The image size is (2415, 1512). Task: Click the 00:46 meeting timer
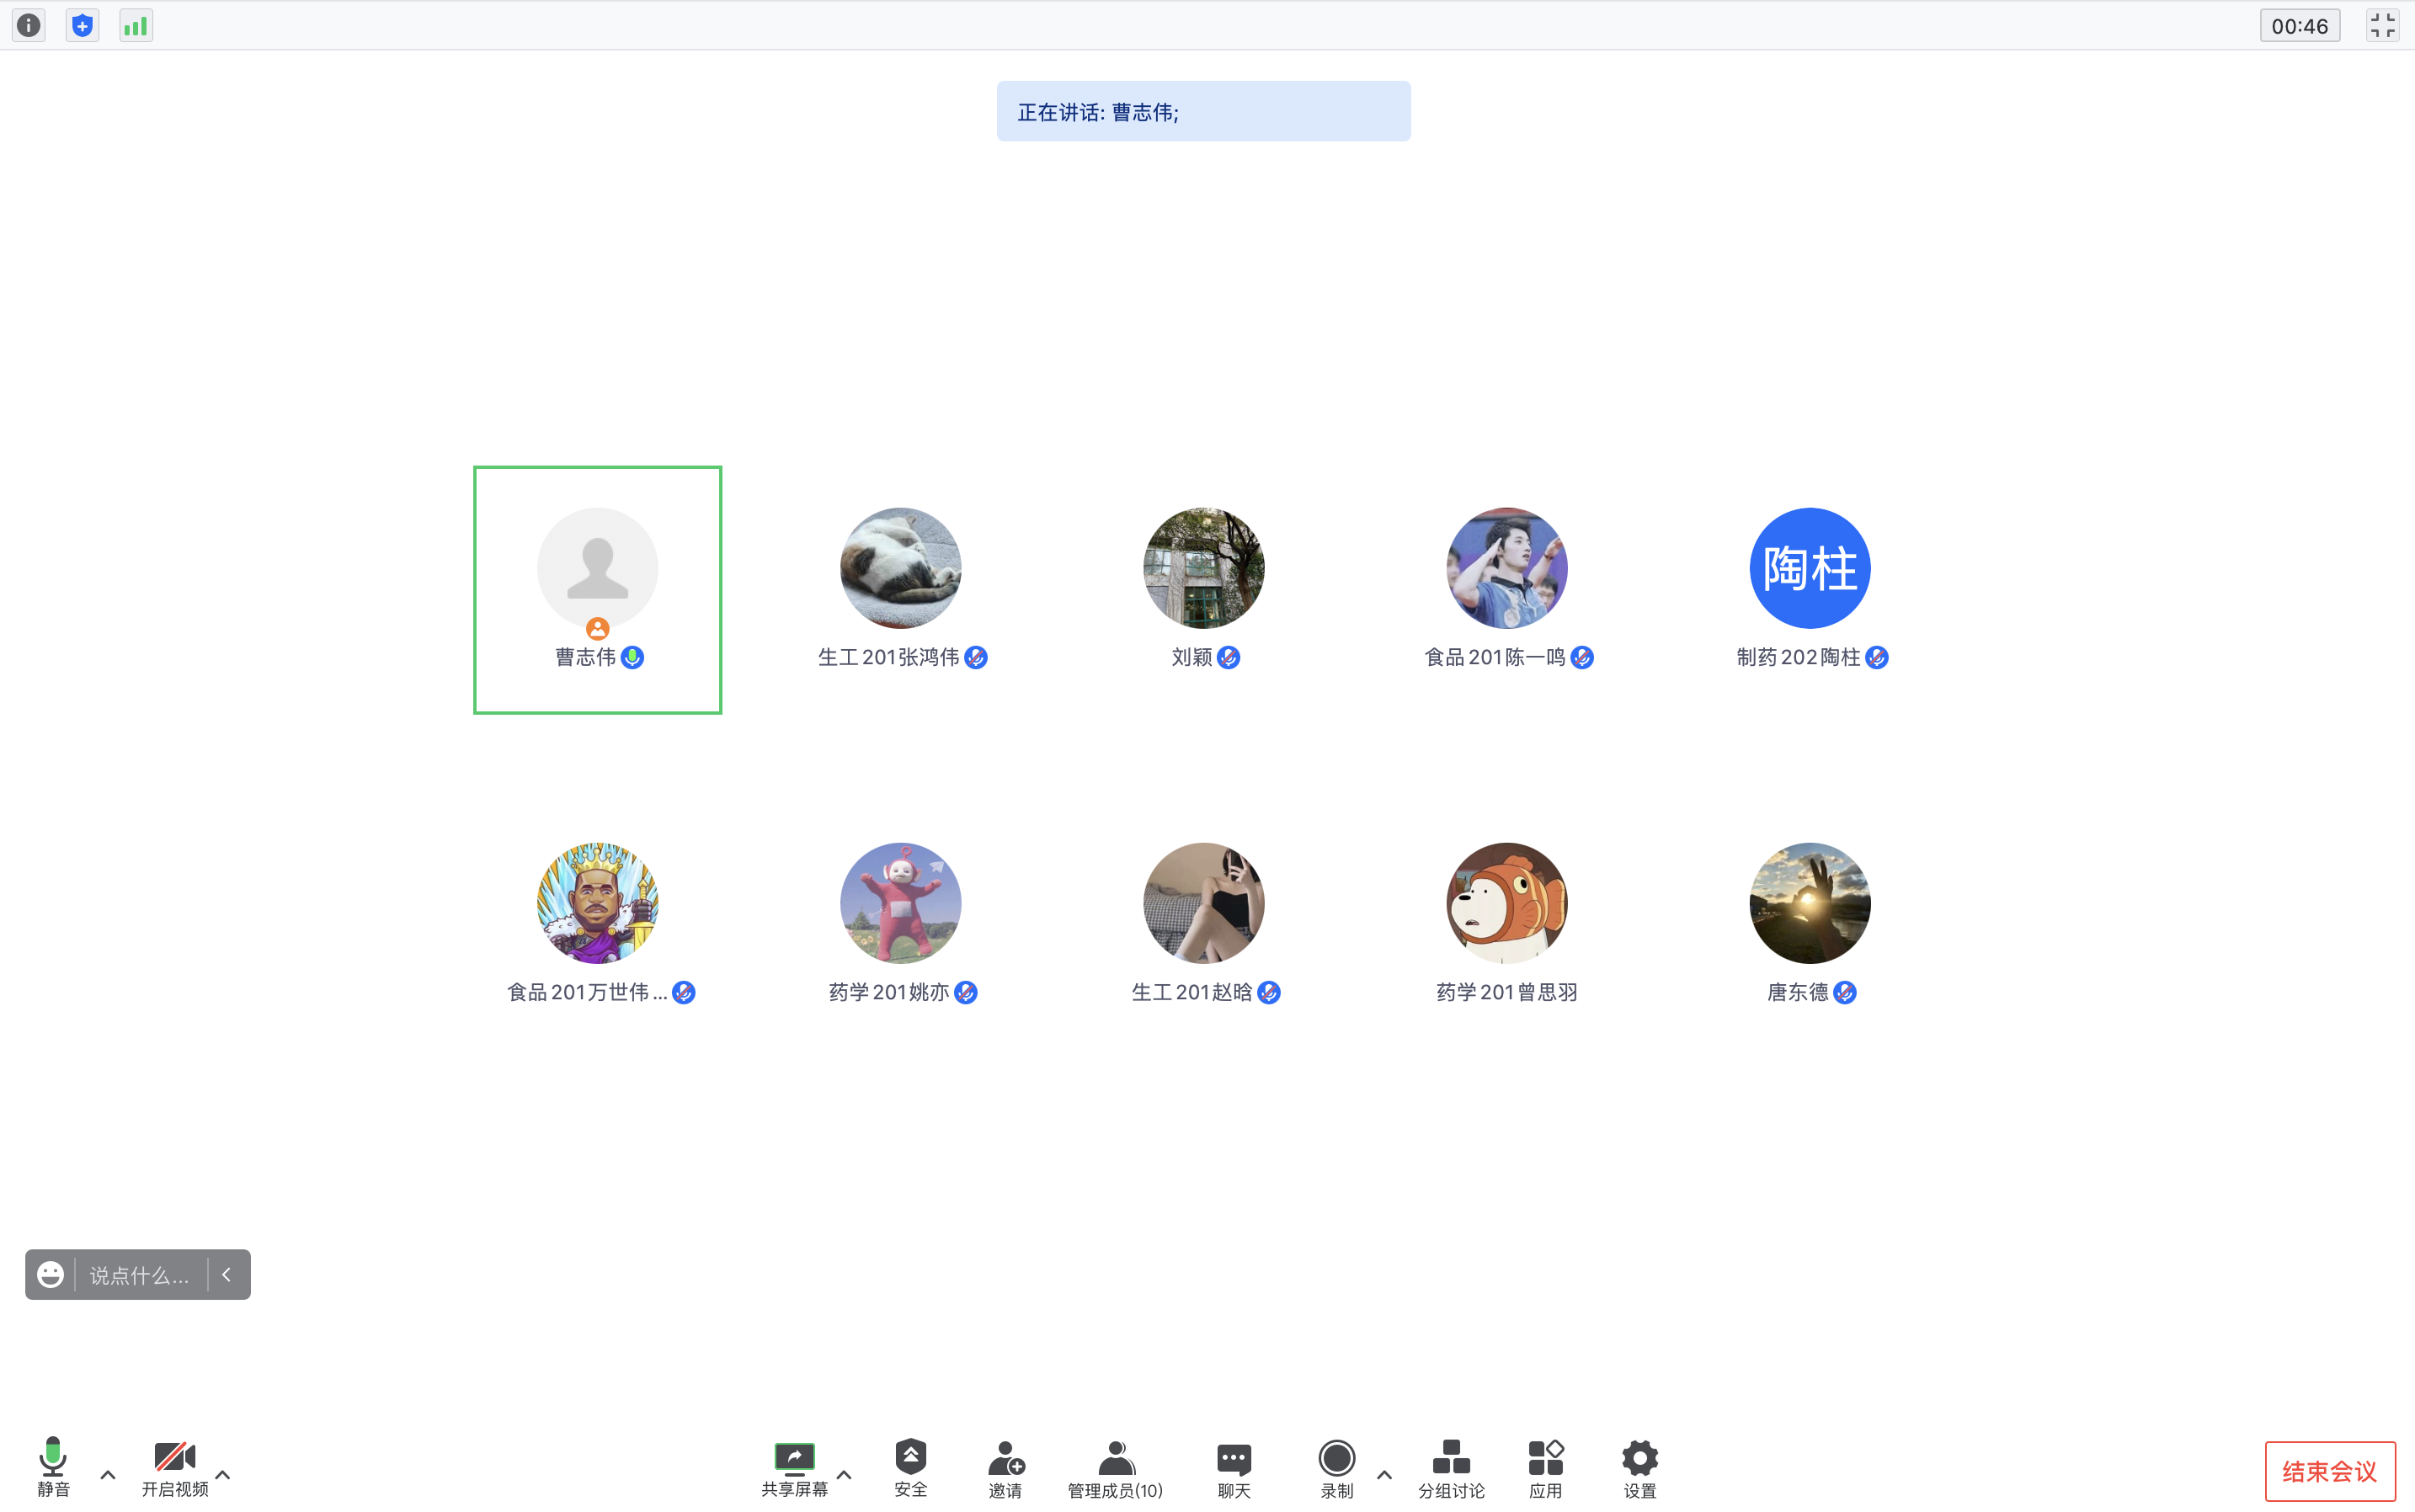coord(2299,26)
